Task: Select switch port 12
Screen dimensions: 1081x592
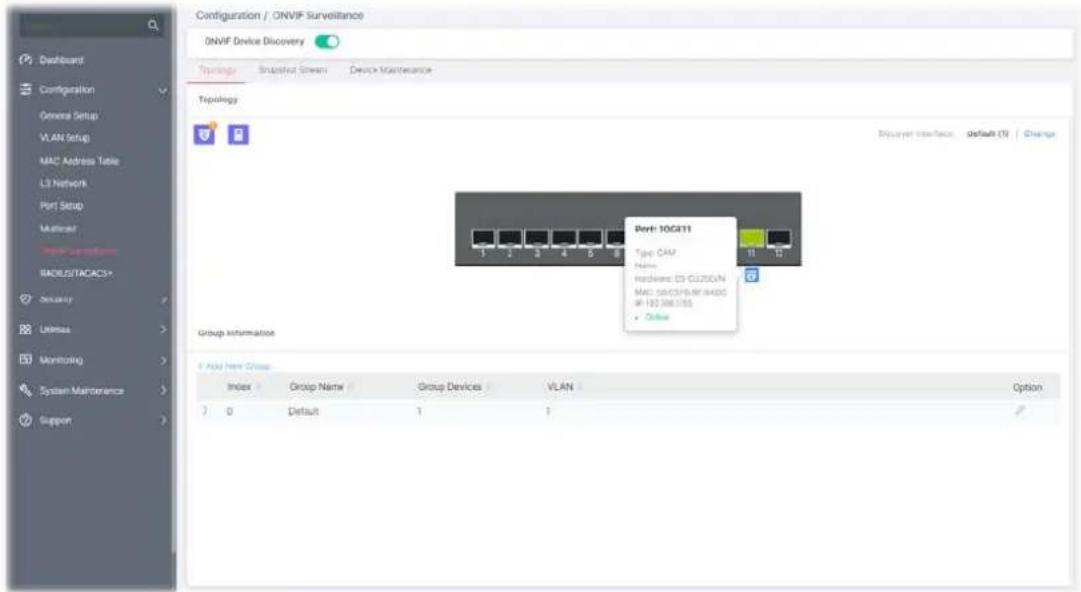Action: [x=779, y=238]
